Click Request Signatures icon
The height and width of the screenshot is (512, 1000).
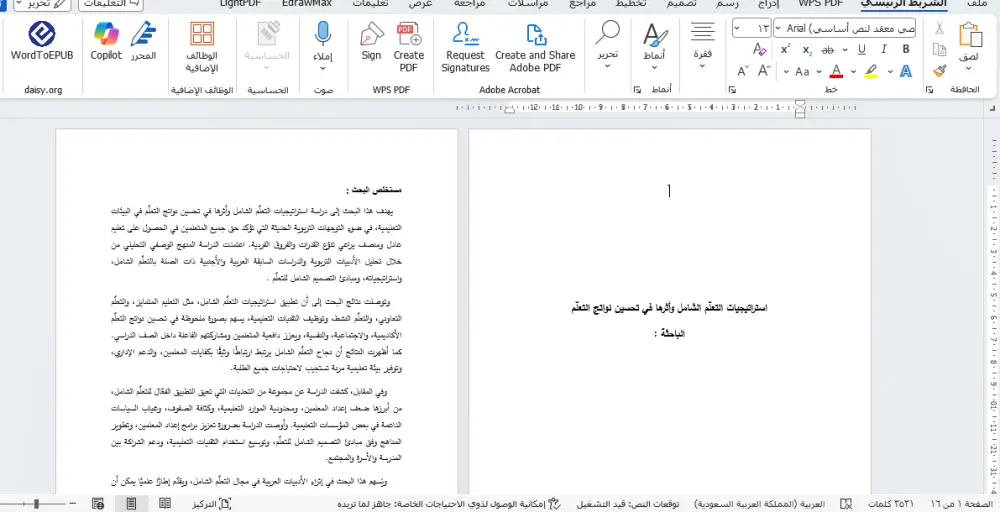tap(466, 47)
